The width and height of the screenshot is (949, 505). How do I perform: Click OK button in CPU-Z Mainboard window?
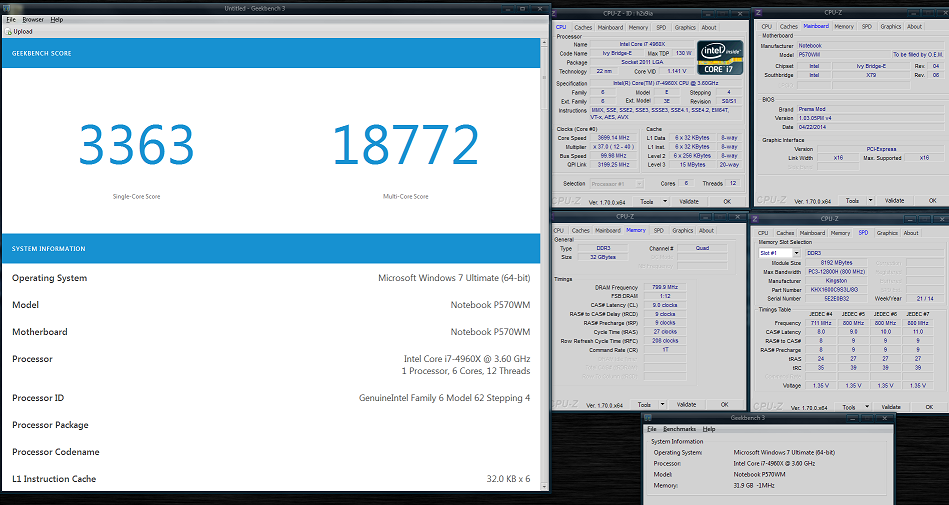[932, 200]
